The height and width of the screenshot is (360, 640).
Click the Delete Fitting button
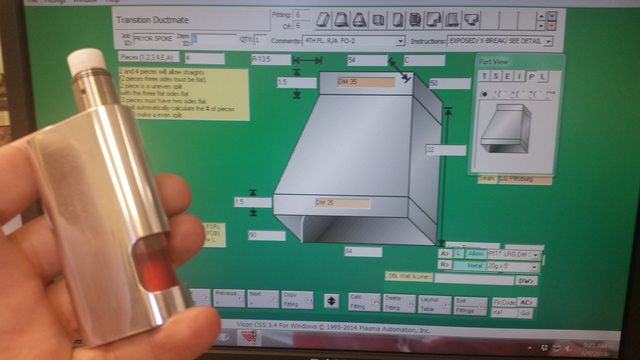(399, 303)
